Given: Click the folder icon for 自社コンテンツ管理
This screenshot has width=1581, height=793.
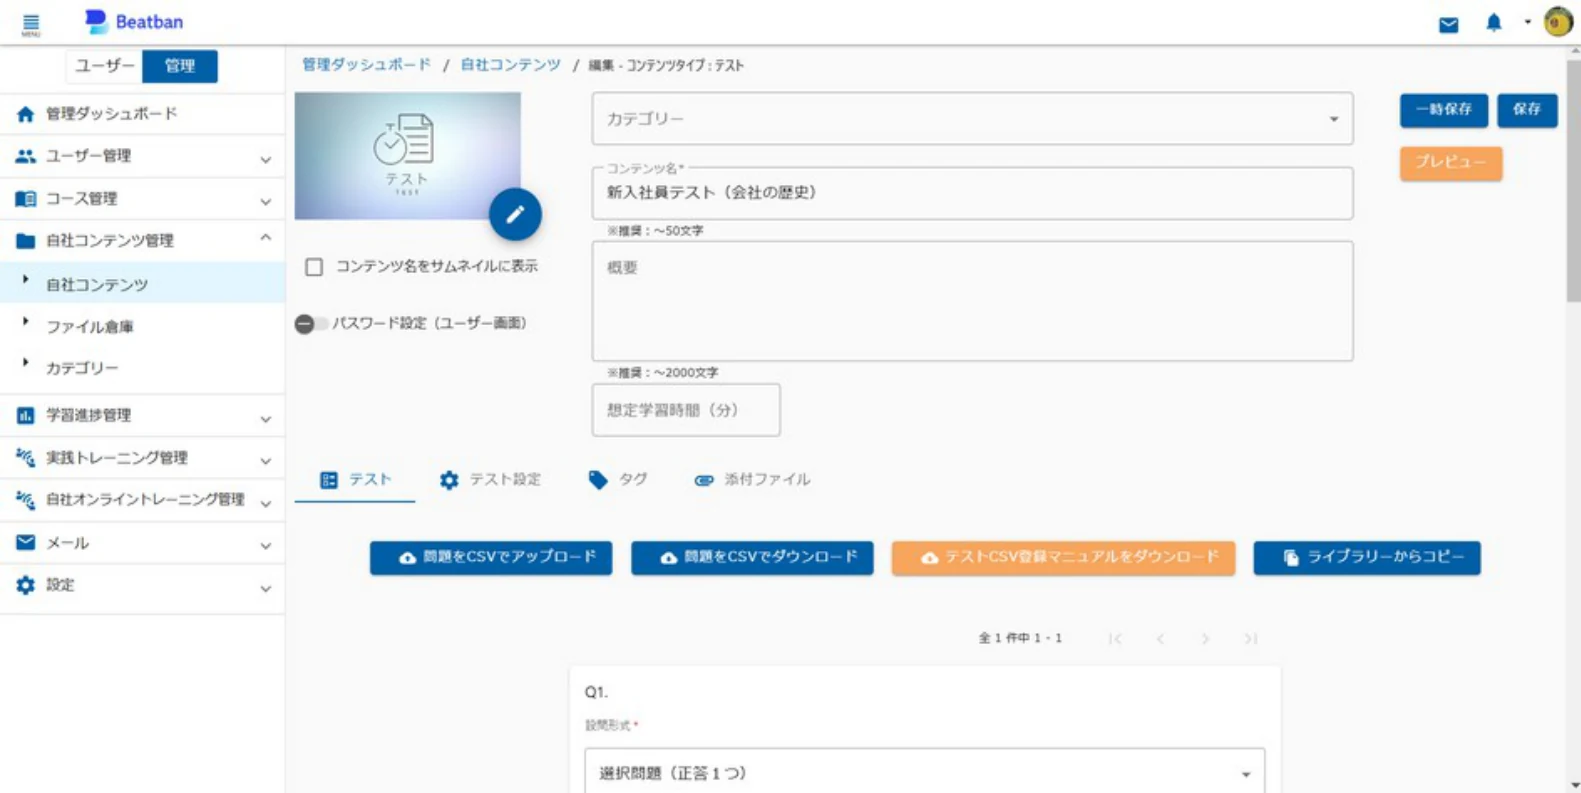Looking at the screenshot, I should [26, 241].
